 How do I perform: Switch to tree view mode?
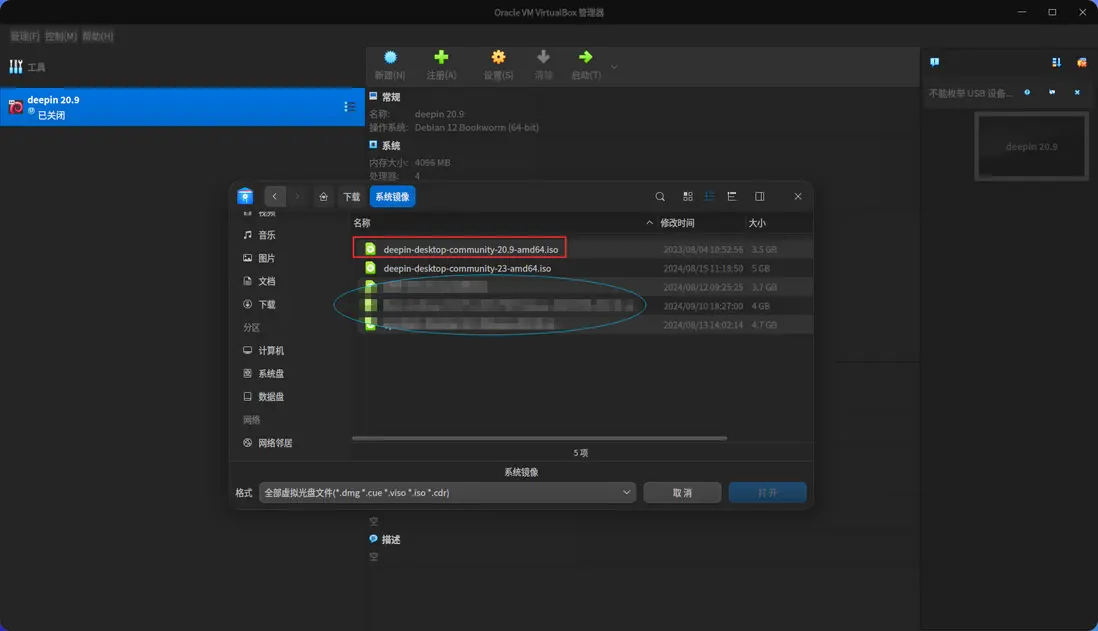click(732, 197)
